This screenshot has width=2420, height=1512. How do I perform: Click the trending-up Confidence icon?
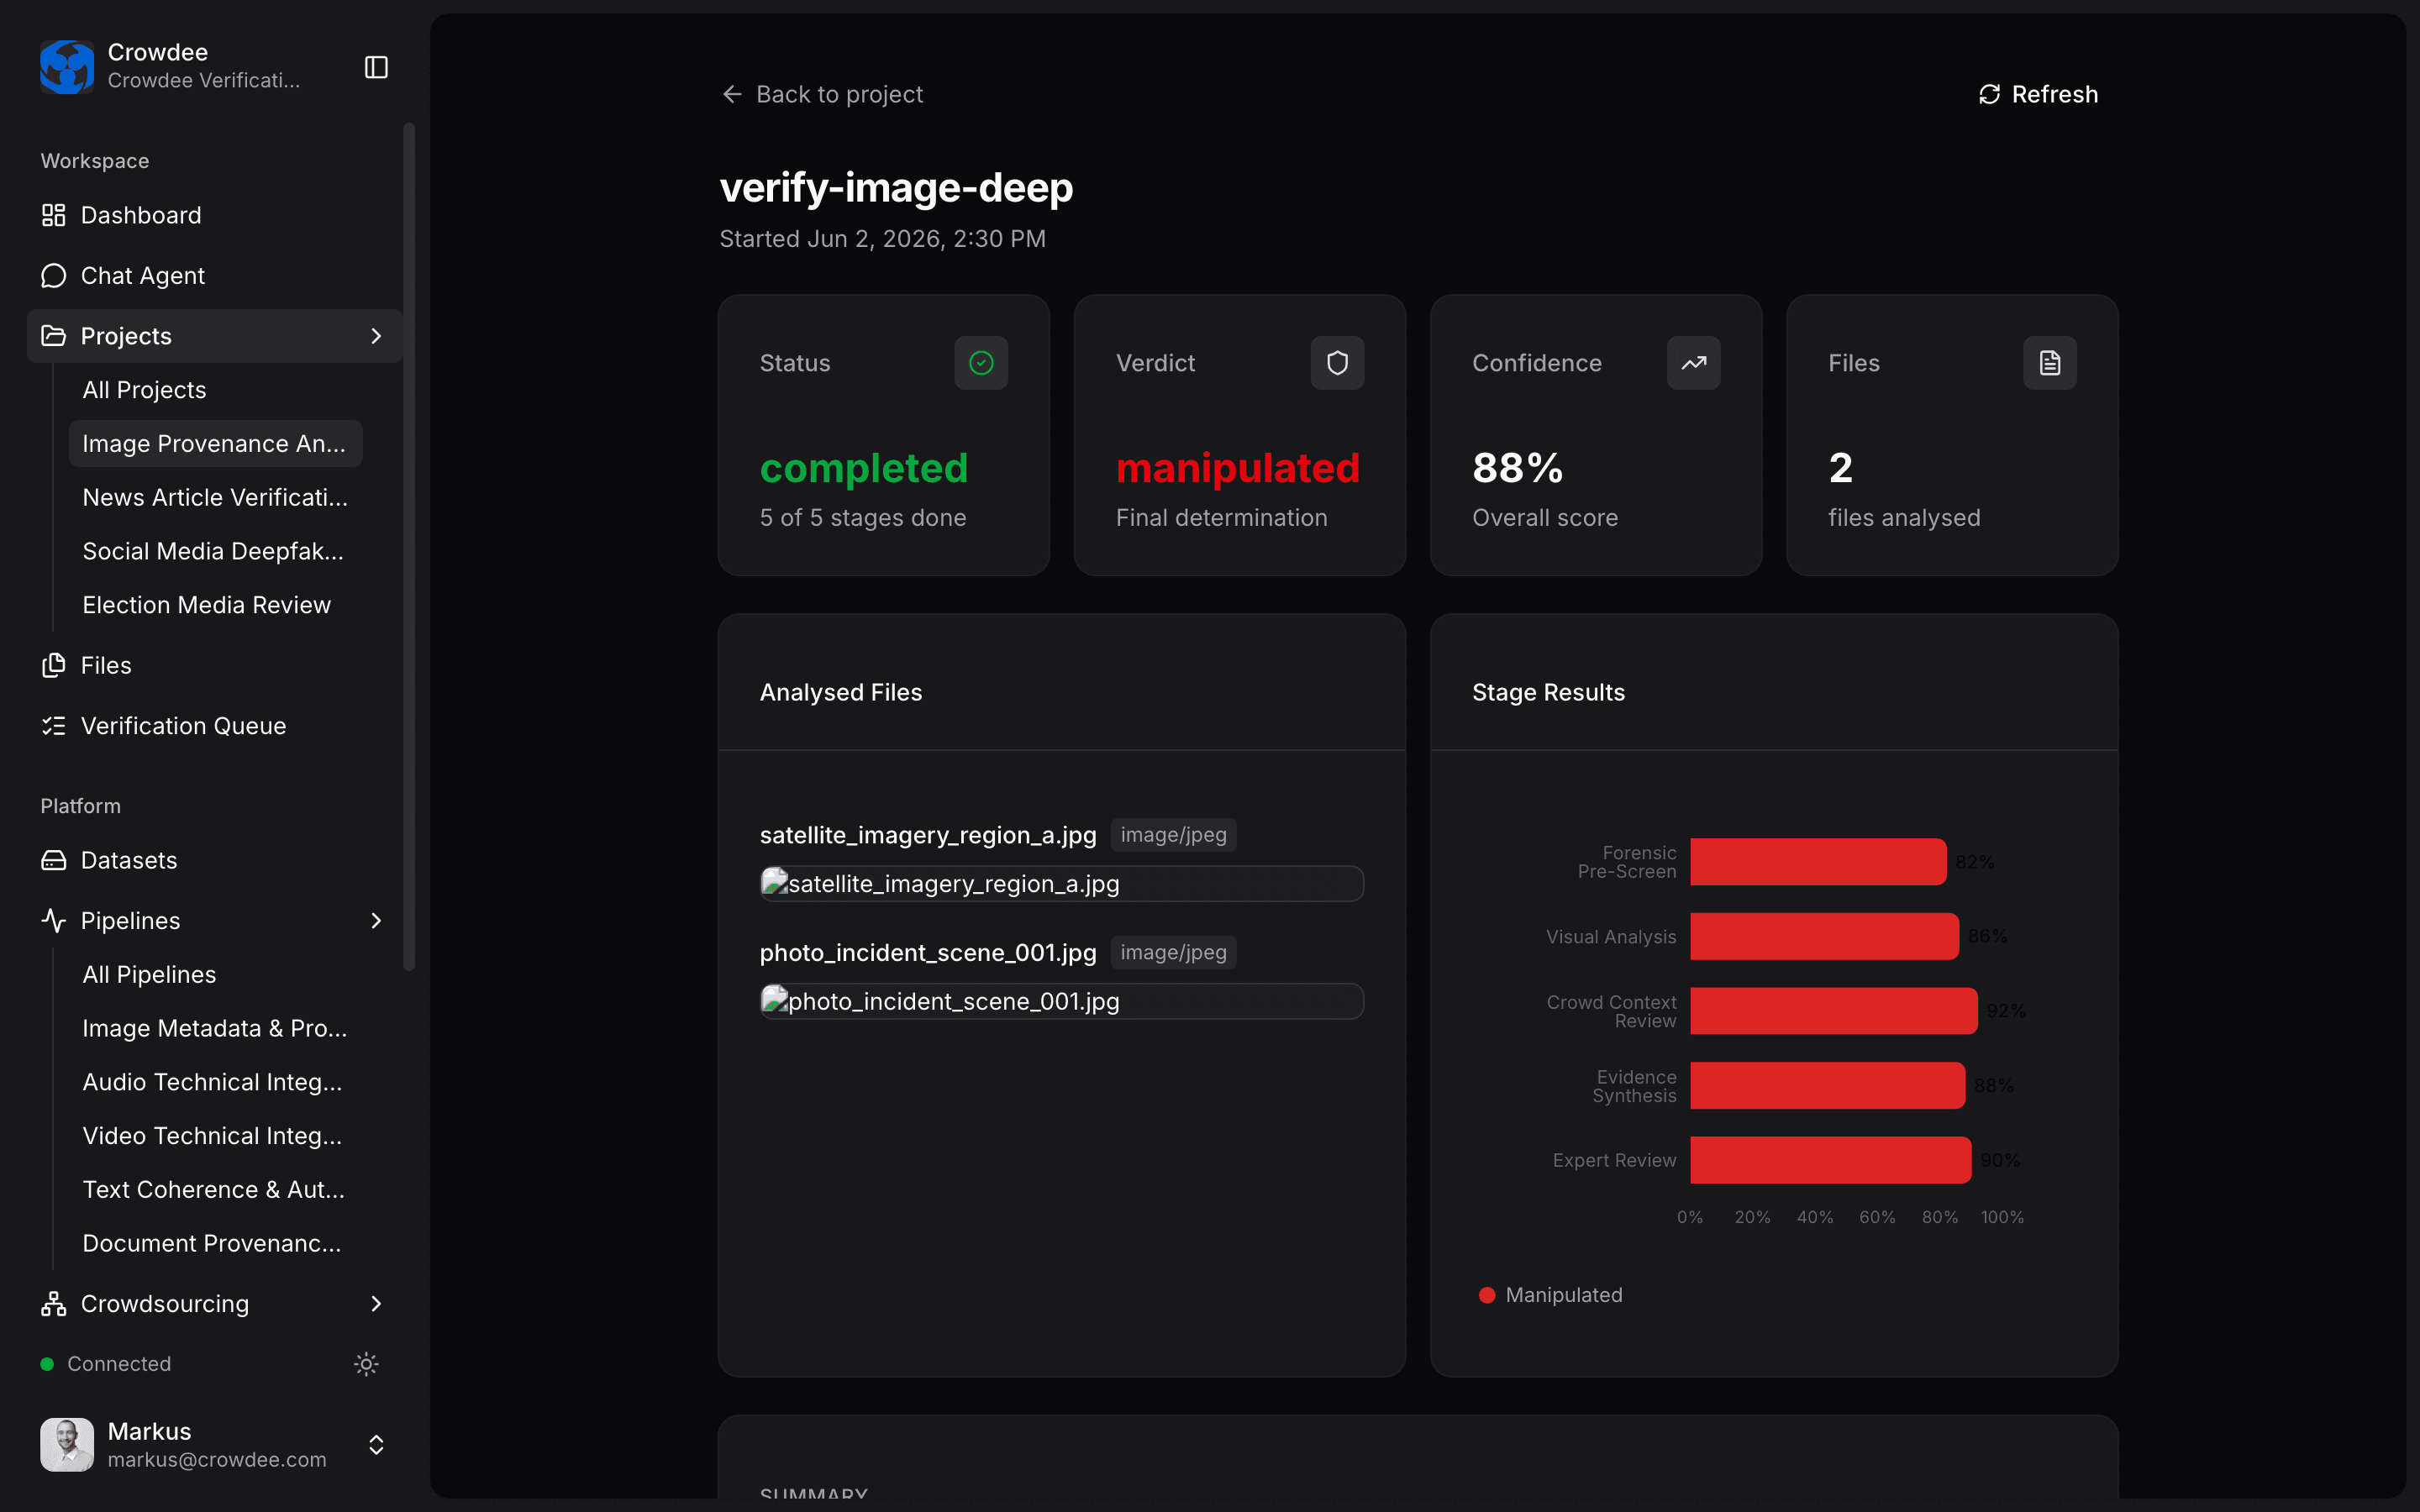tap(1693, 363)
